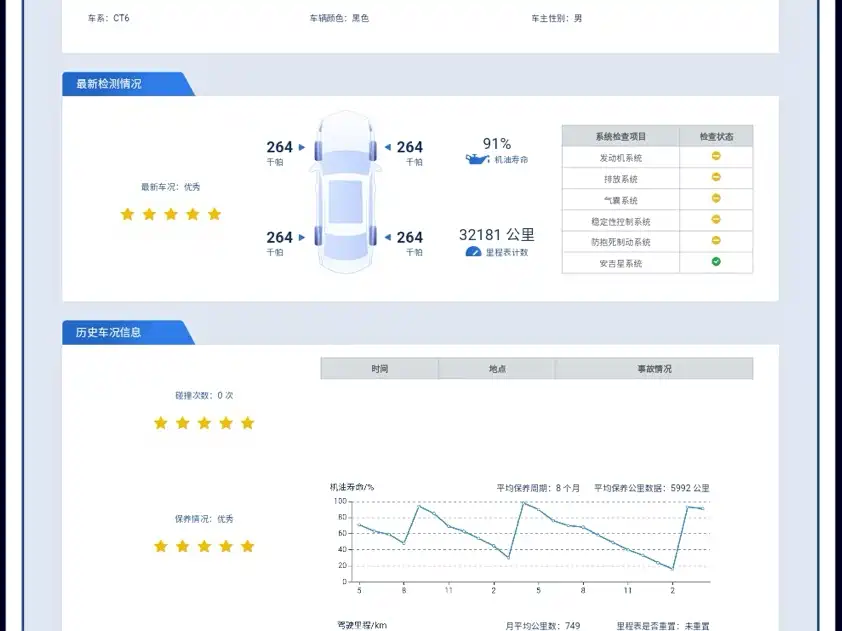This screenshot has width=842, height=631.
Task: Click the 时间 column header
Action: pyautogui.click(x=379, y=369)
